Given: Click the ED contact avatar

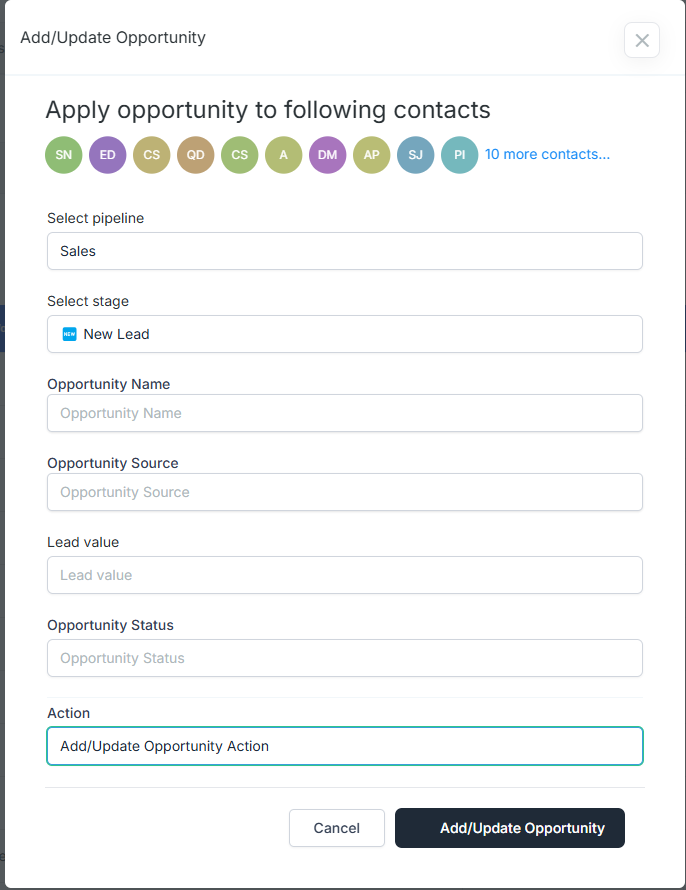Looking at the screenshot, I should [108, 155].
